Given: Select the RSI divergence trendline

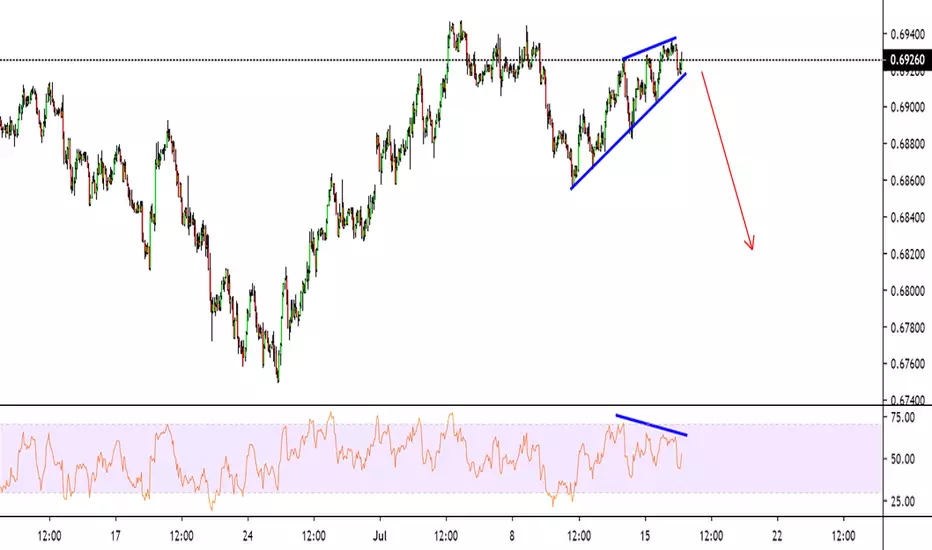Looking at the screenshot, I should [651, 425].
